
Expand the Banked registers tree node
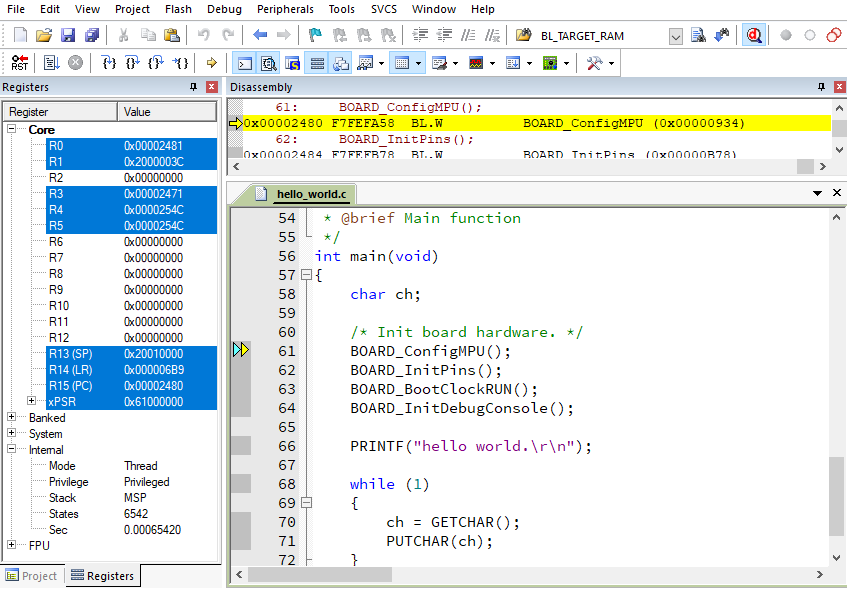12,418
